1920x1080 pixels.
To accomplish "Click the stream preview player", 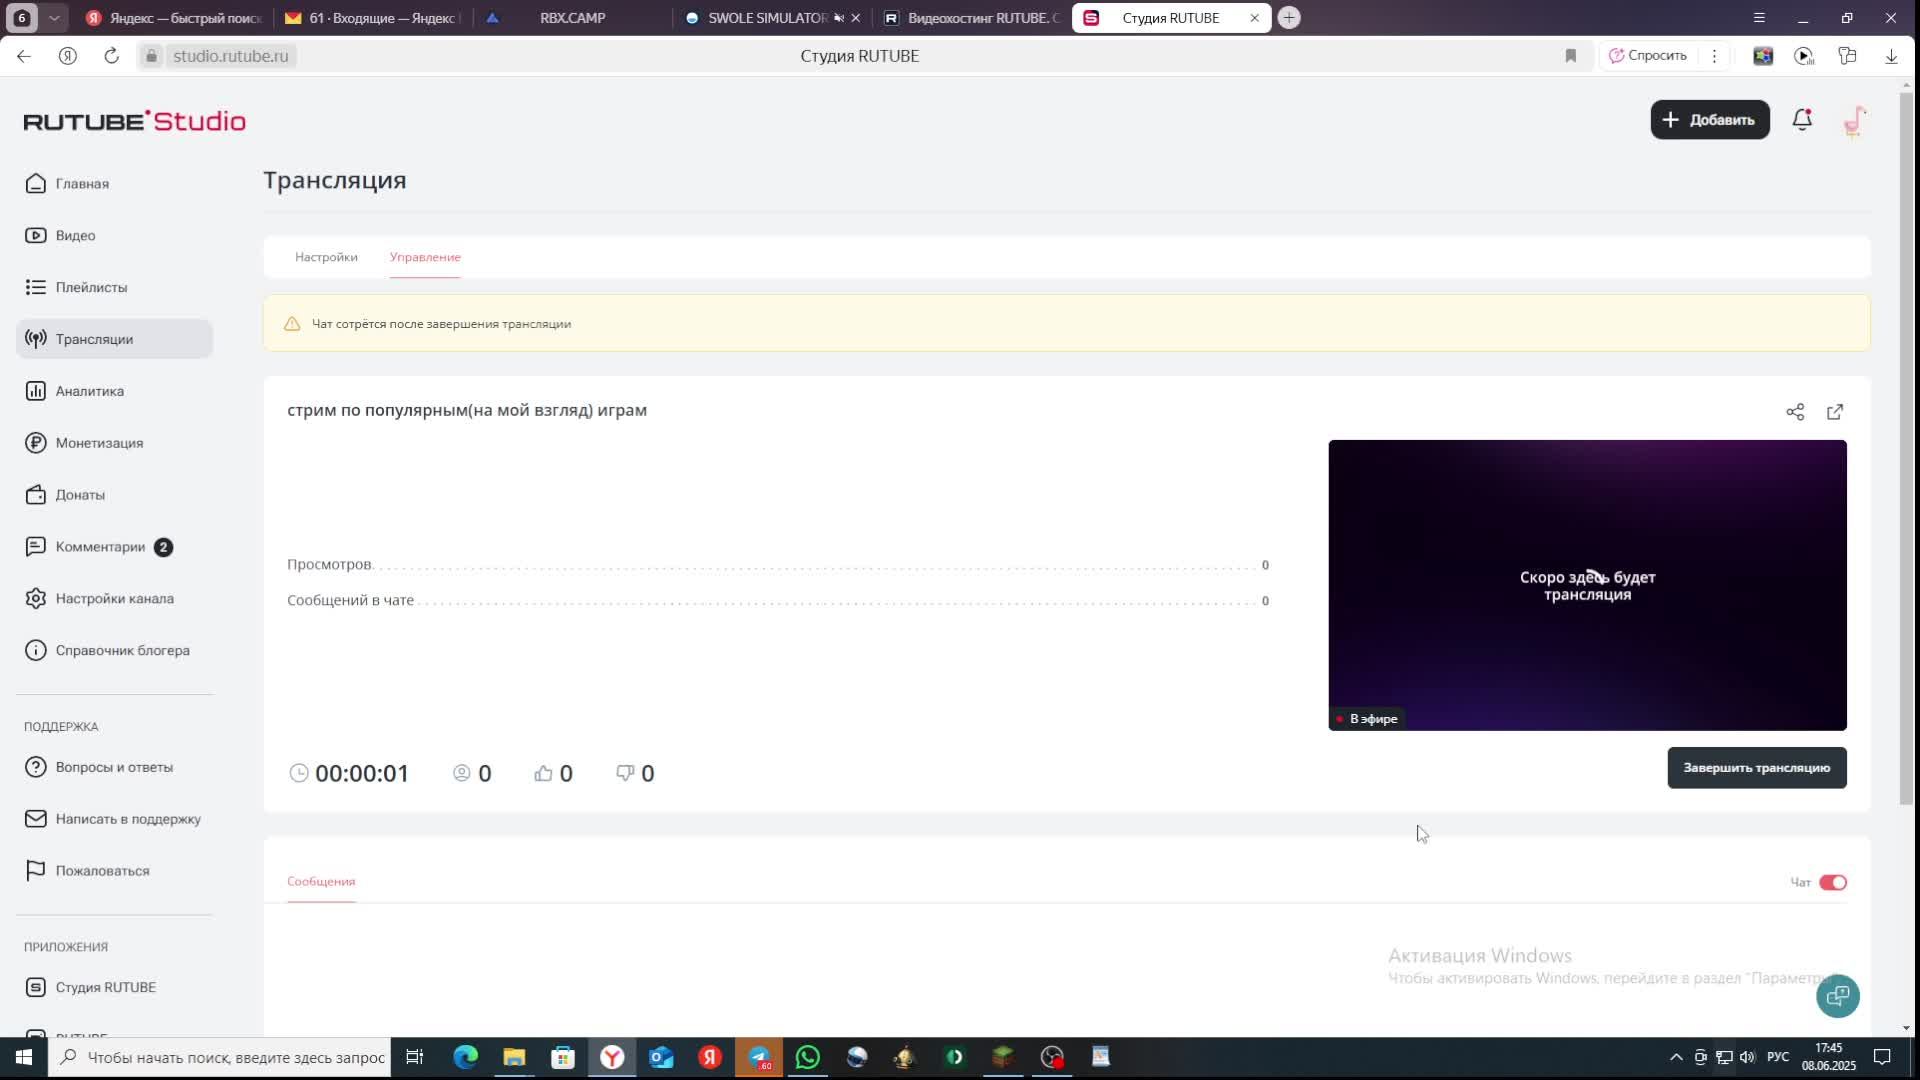I will point(1587,585).
